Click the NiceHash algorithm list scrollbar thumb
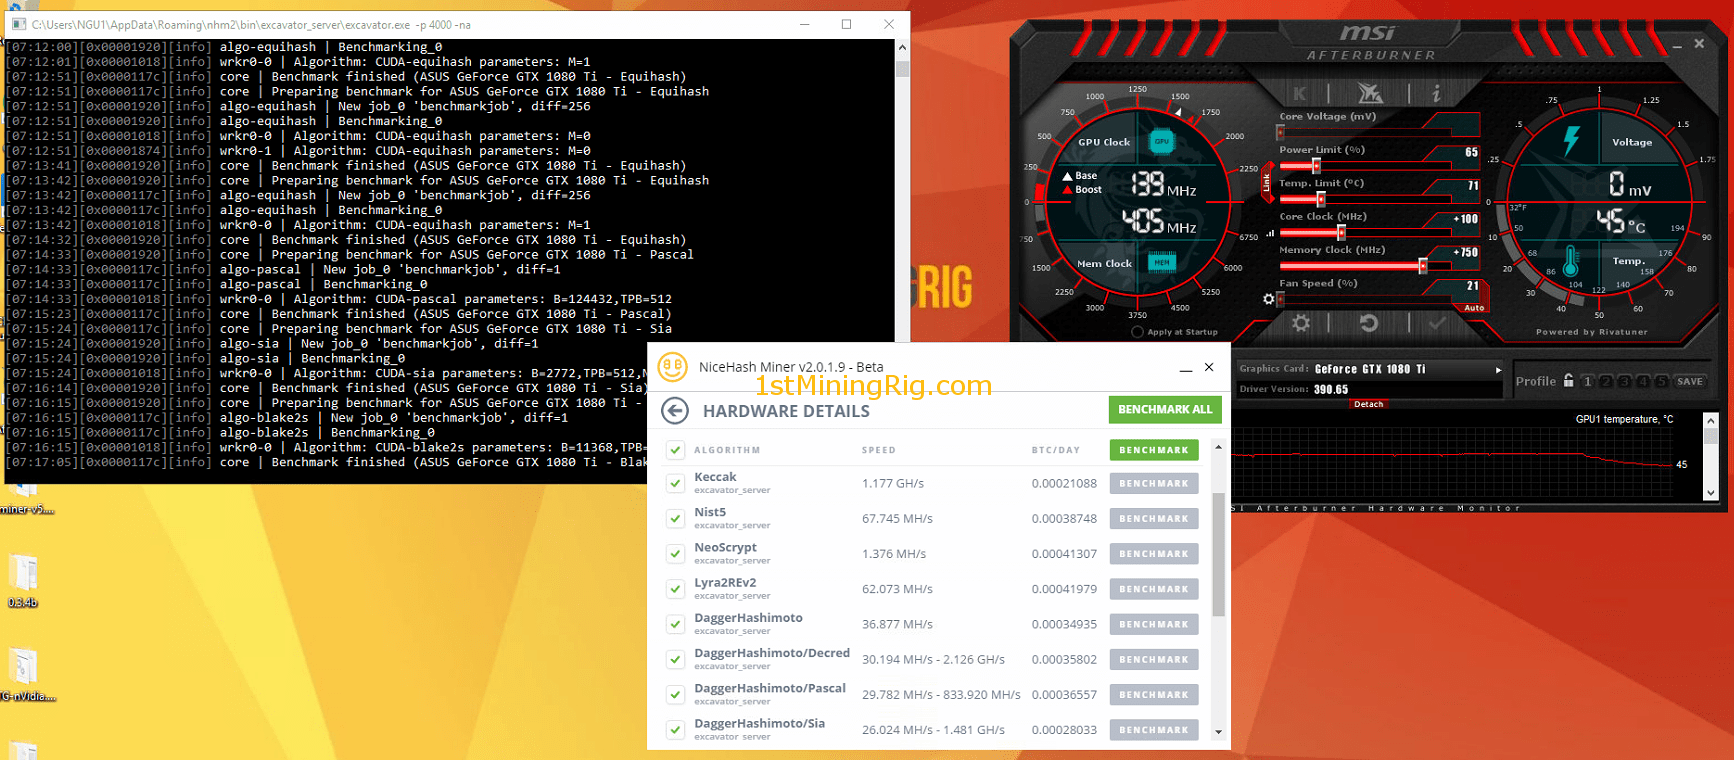Screen dimensions: 1734x760 pyautogui.click(x=1218, y=554)
